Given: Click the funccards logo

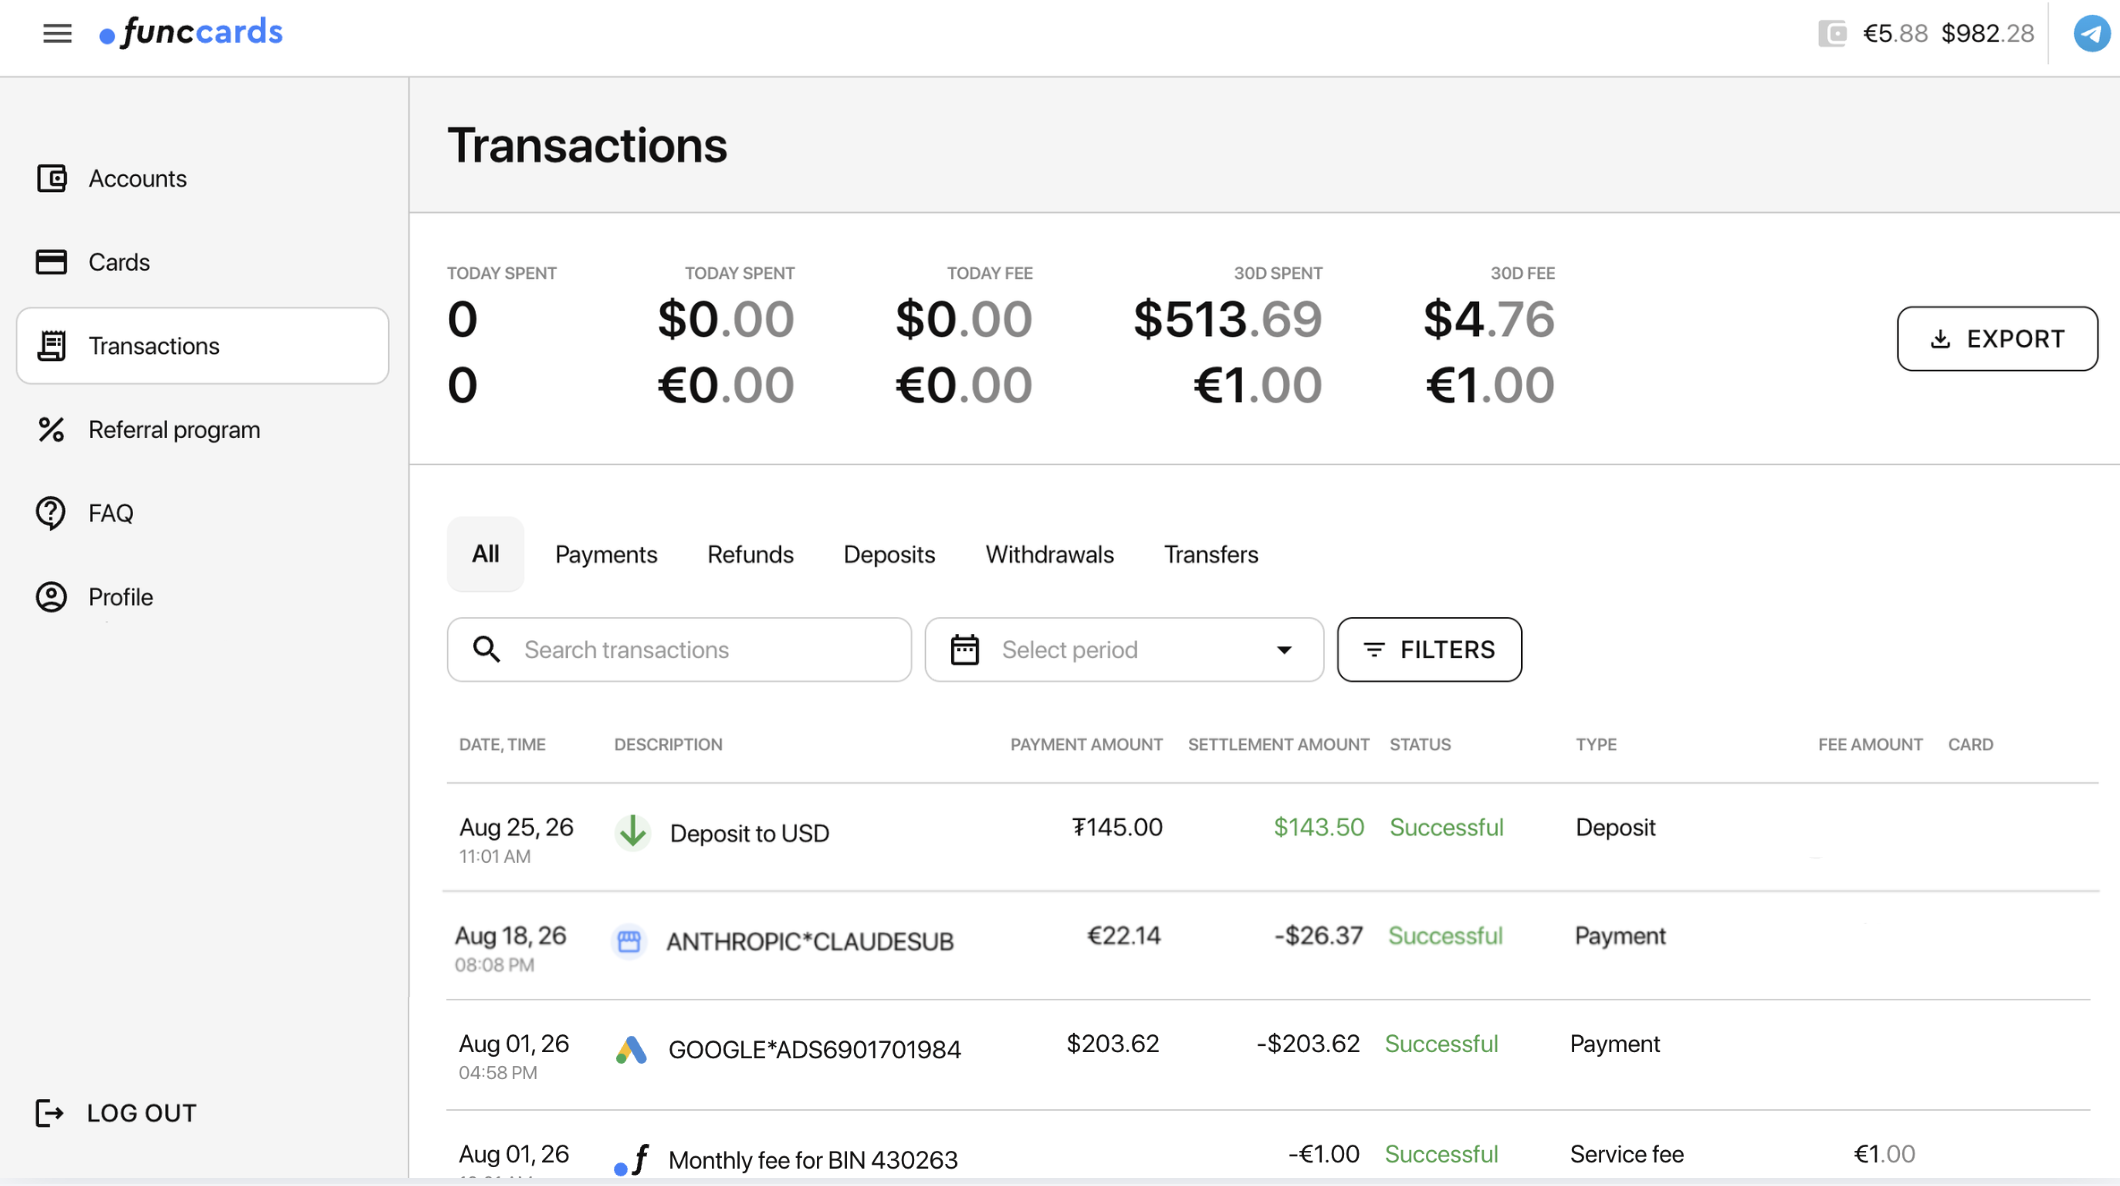Looking at the screenshot, I should [x=191, y=33].
